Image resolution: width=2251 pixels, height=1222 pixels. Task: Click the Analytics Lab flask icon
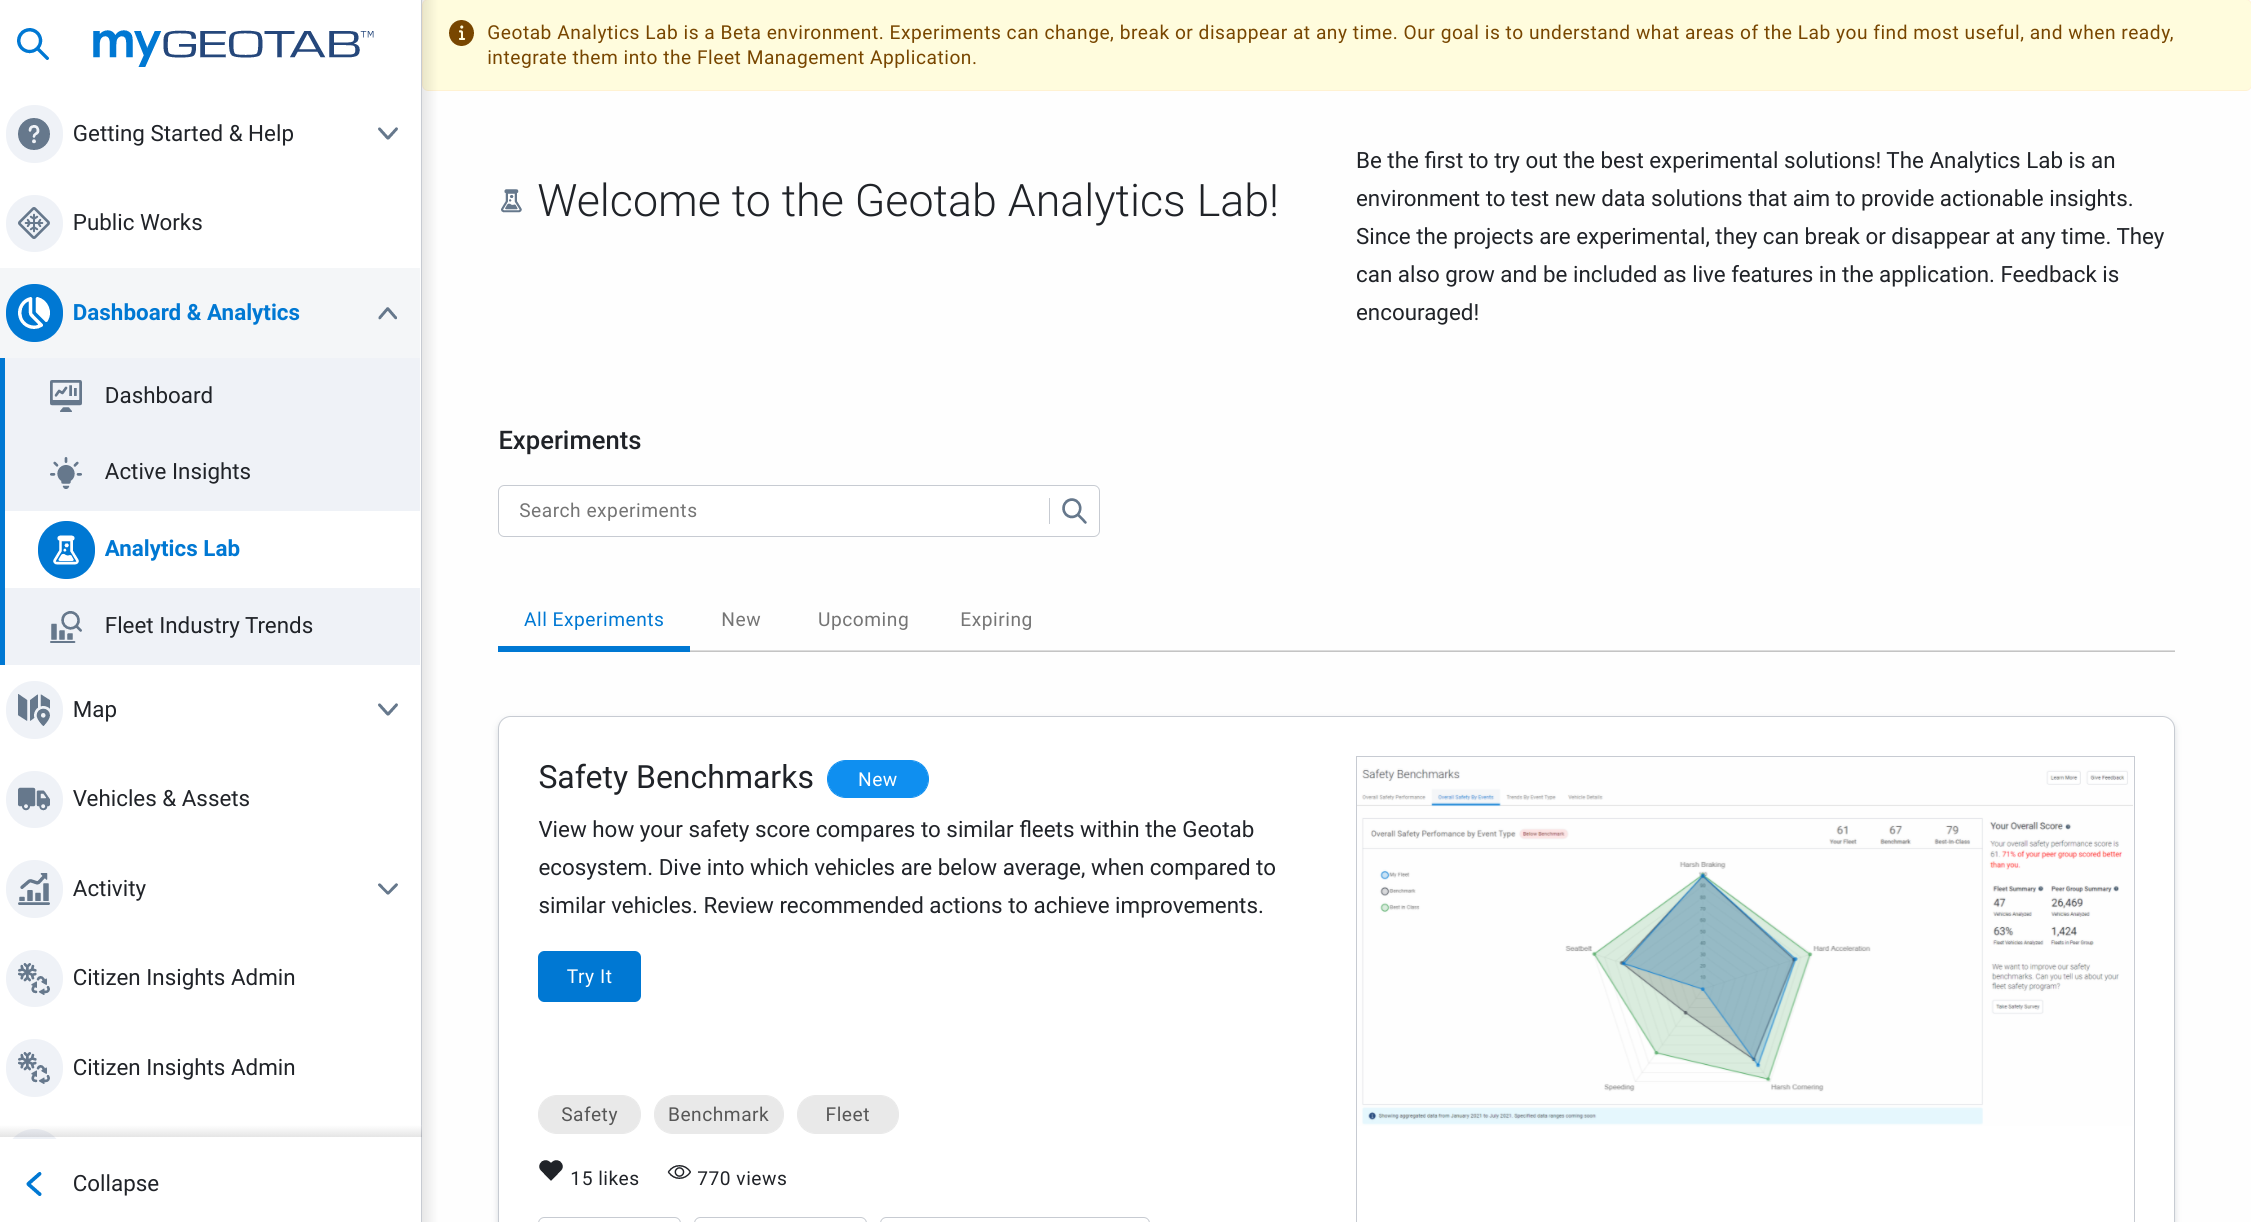click(x=66, y=549)
